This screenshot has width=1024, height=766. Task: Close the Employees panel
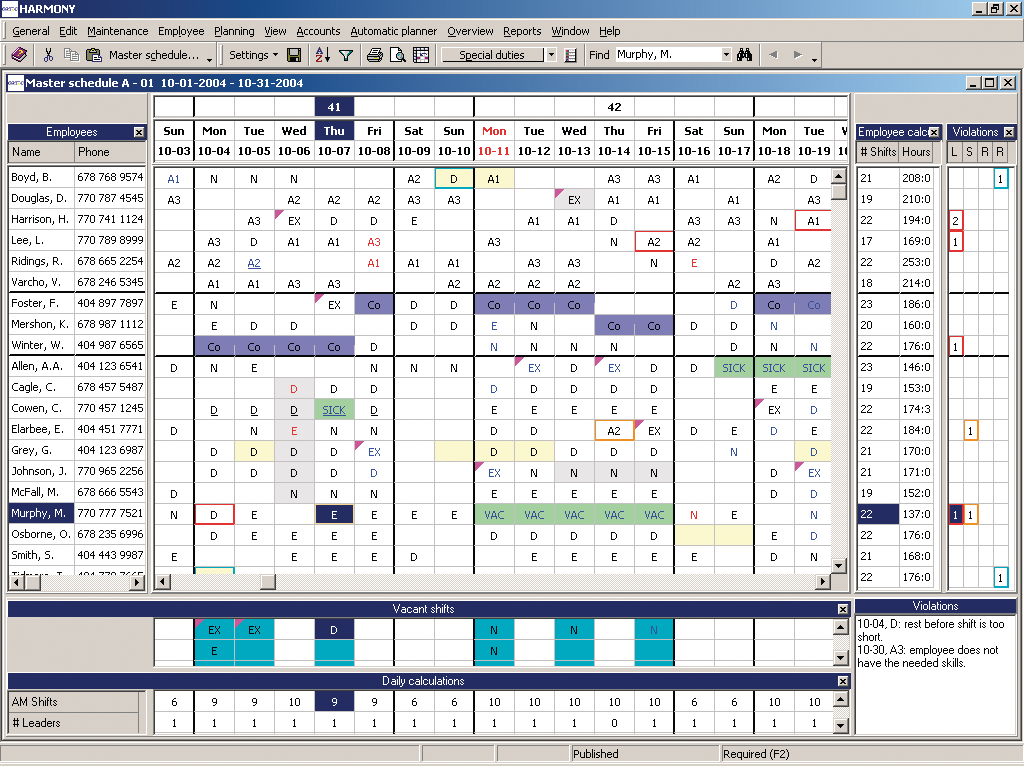tap(137, 132)
